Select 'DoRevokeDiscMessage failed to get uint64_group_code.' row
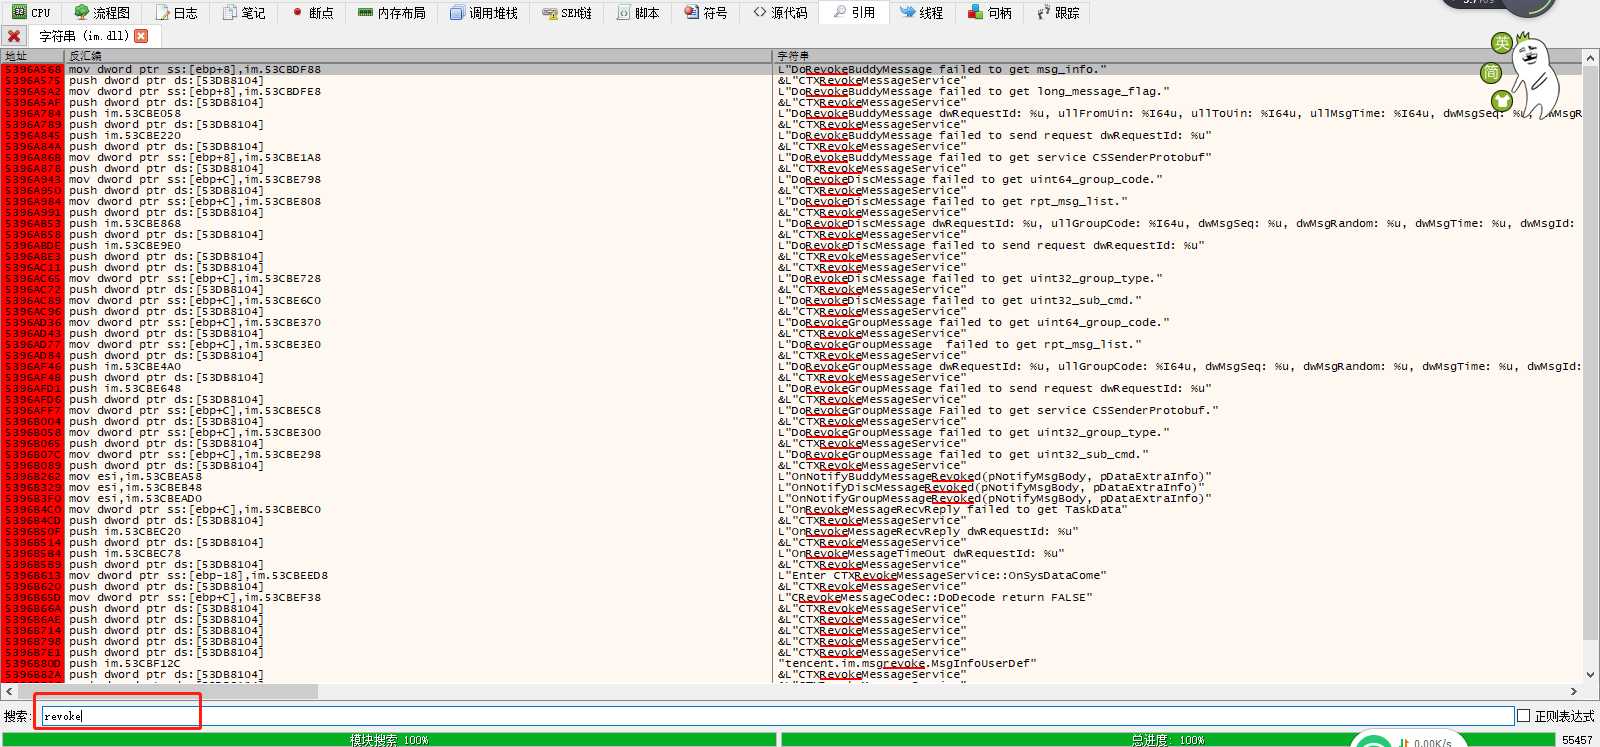The image size is (1600, 747). point(970,179)
